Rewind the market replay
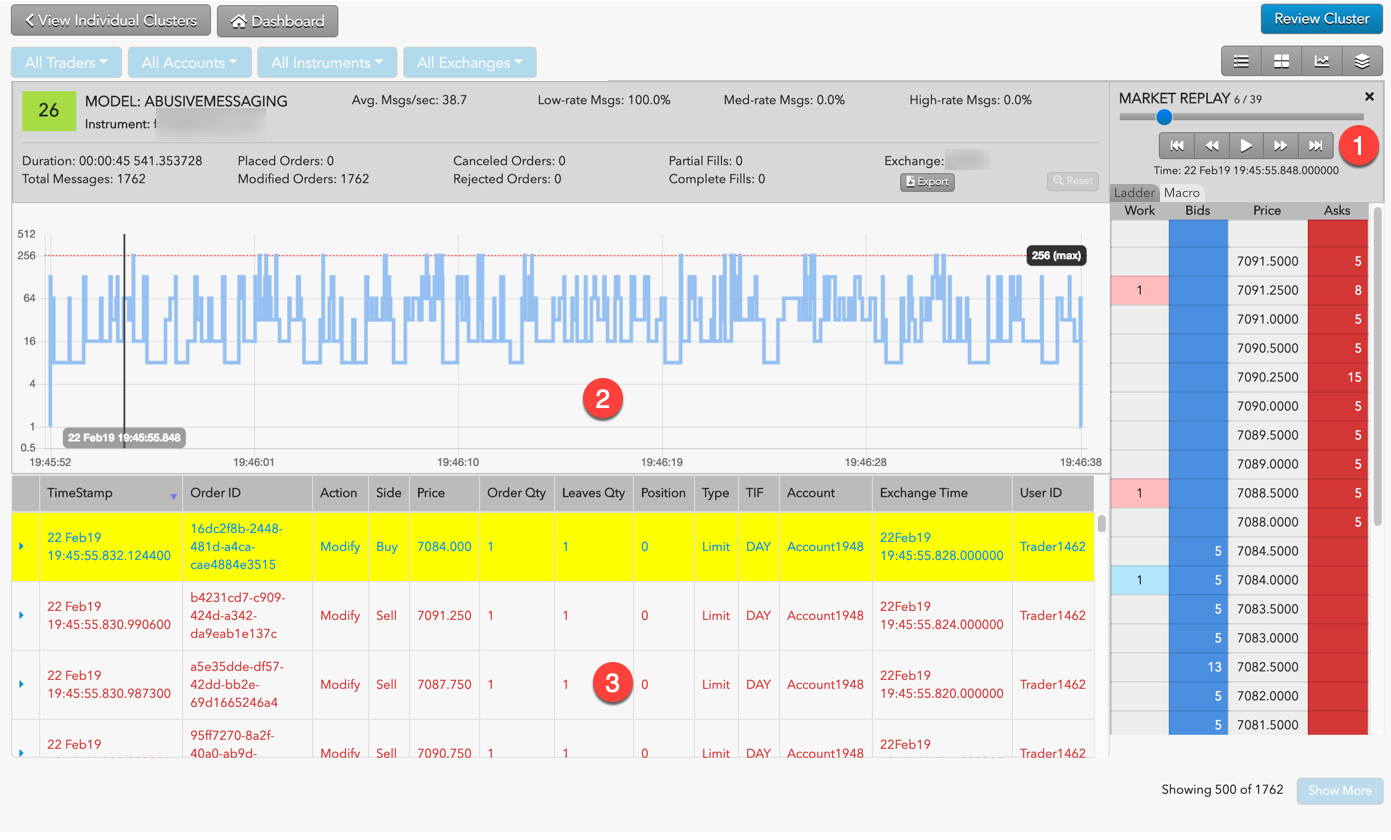This screenshot has height=840, width=1391. [1211, 145]
